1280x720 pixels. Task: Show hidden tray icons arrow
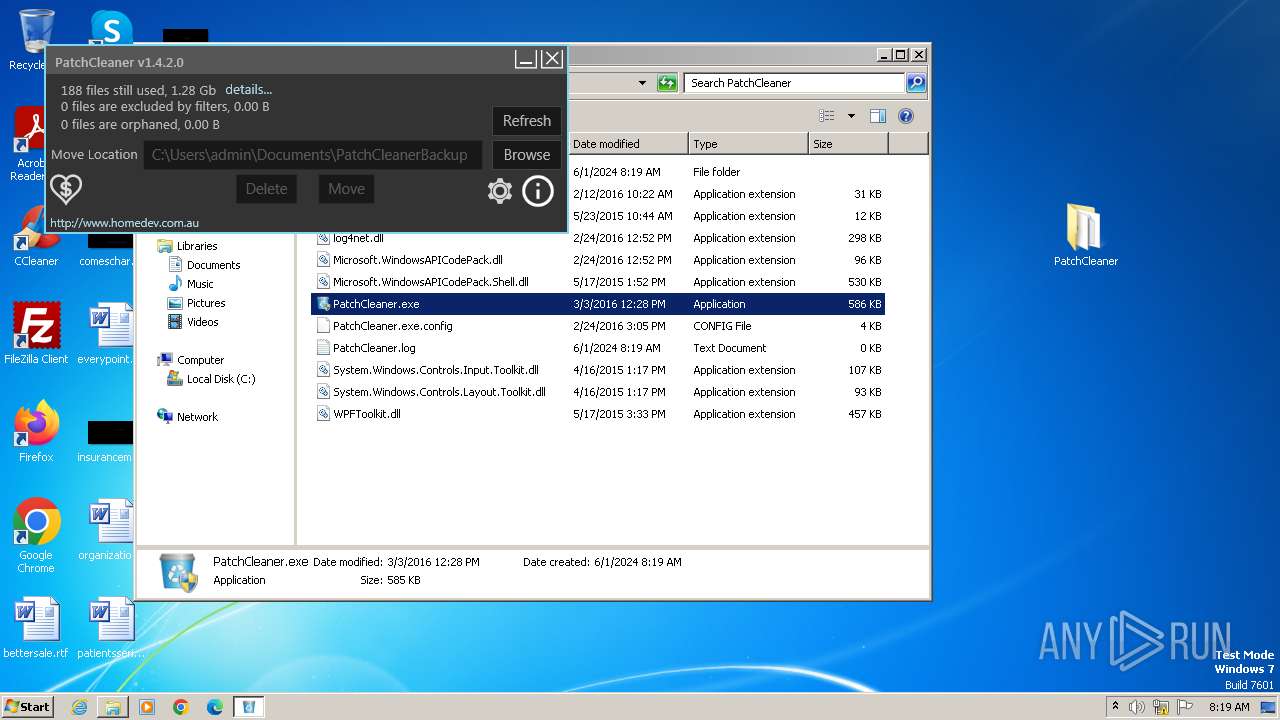click(1115, 707)
